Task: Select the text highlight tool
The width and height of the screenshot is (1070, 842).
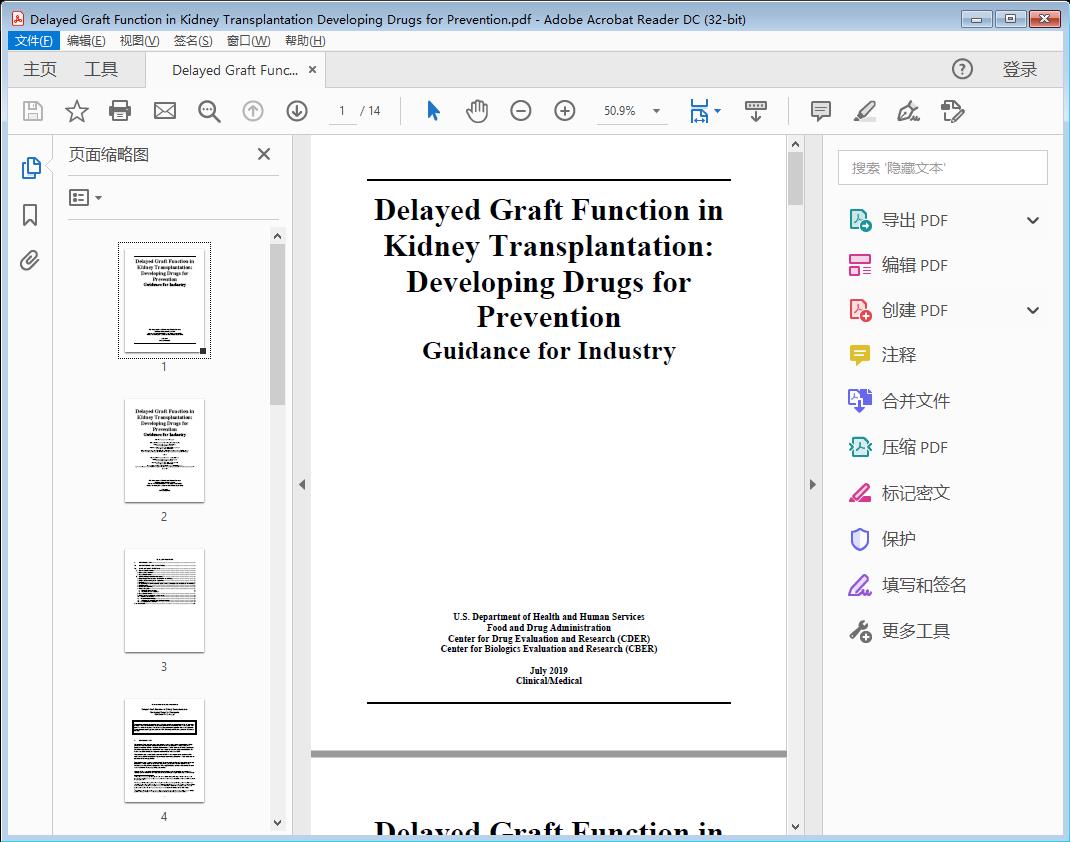Action: click(863, 111)
